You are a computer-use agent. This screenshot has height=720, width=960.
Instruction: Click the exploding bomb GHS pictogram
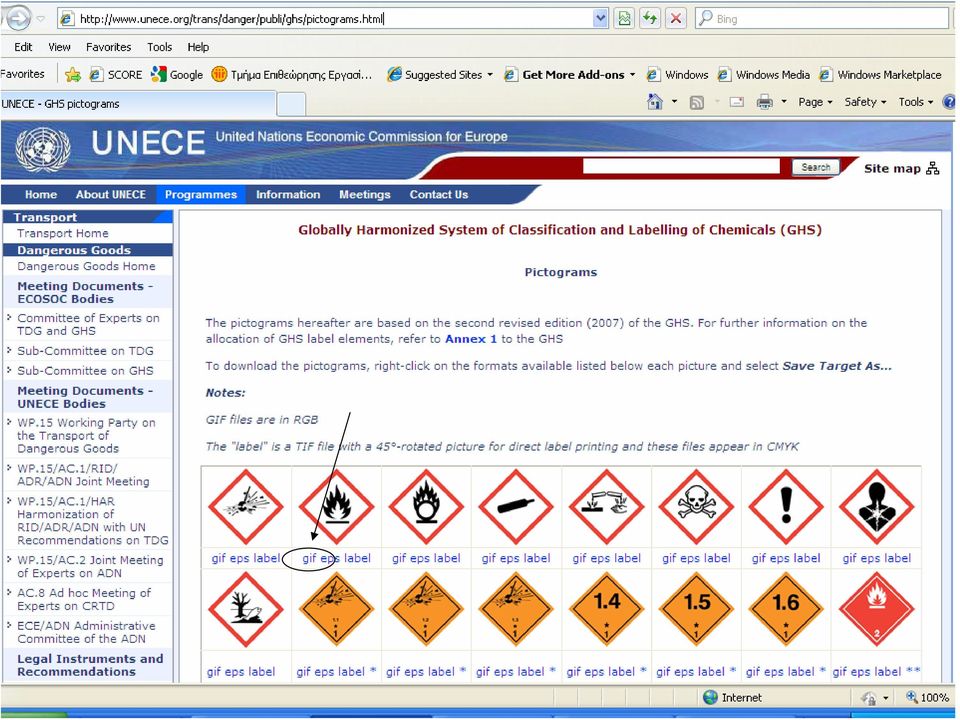click(246, 506)
